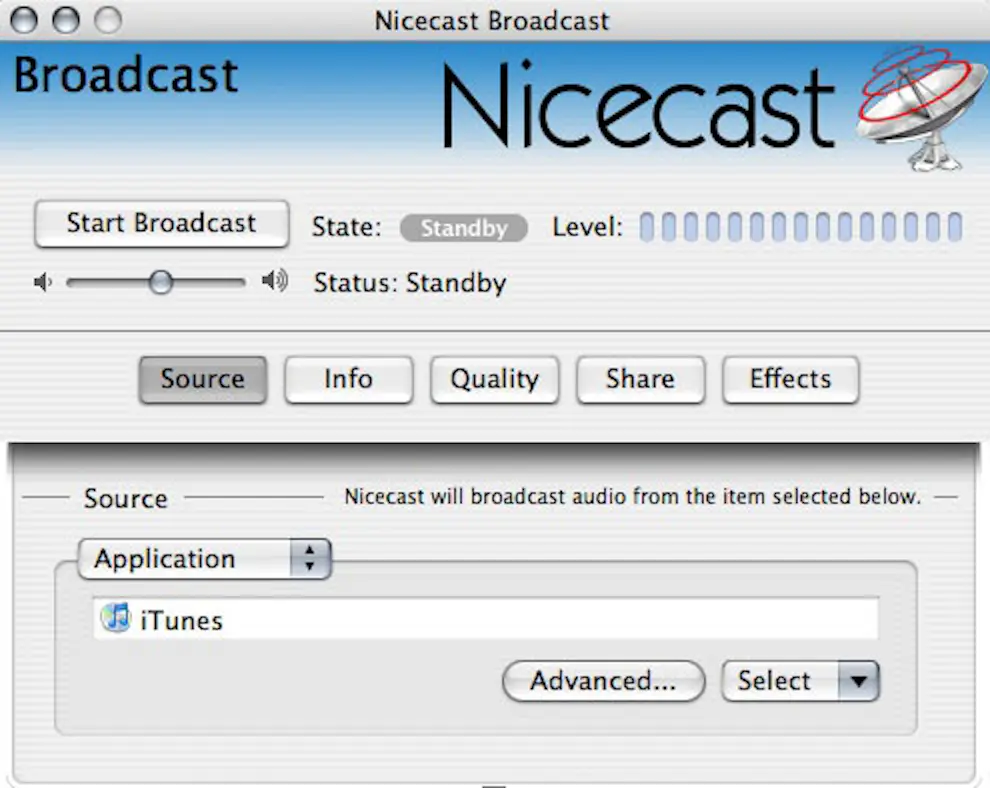Switch to the Info tab
990x788 pixels.
348,380
